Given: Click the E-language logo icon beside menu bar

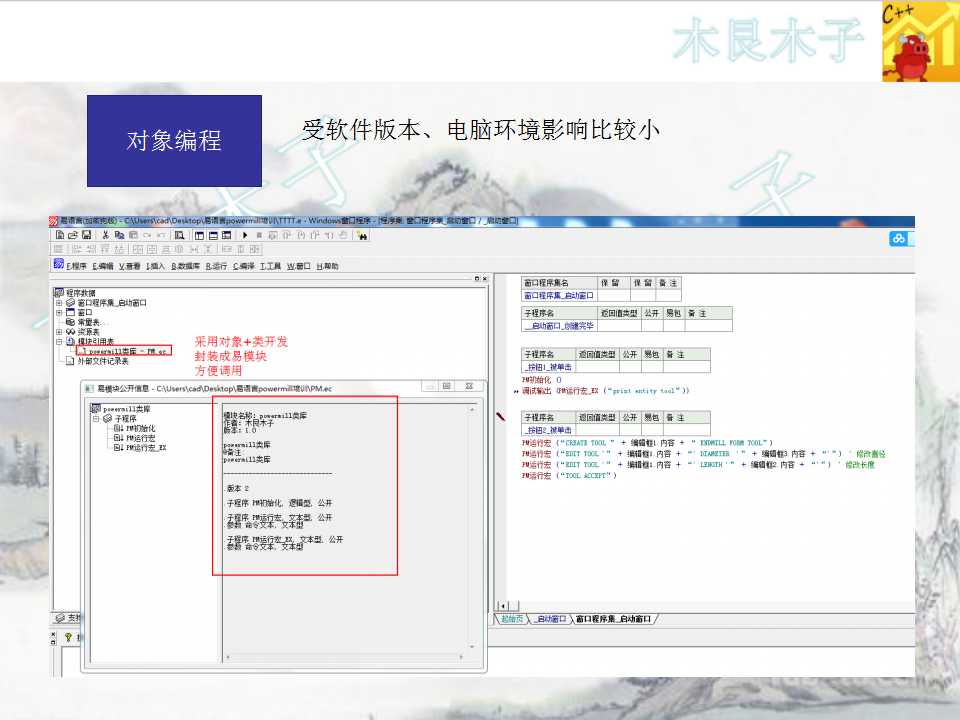Looking at the screenshot, I should coord(59,264).
